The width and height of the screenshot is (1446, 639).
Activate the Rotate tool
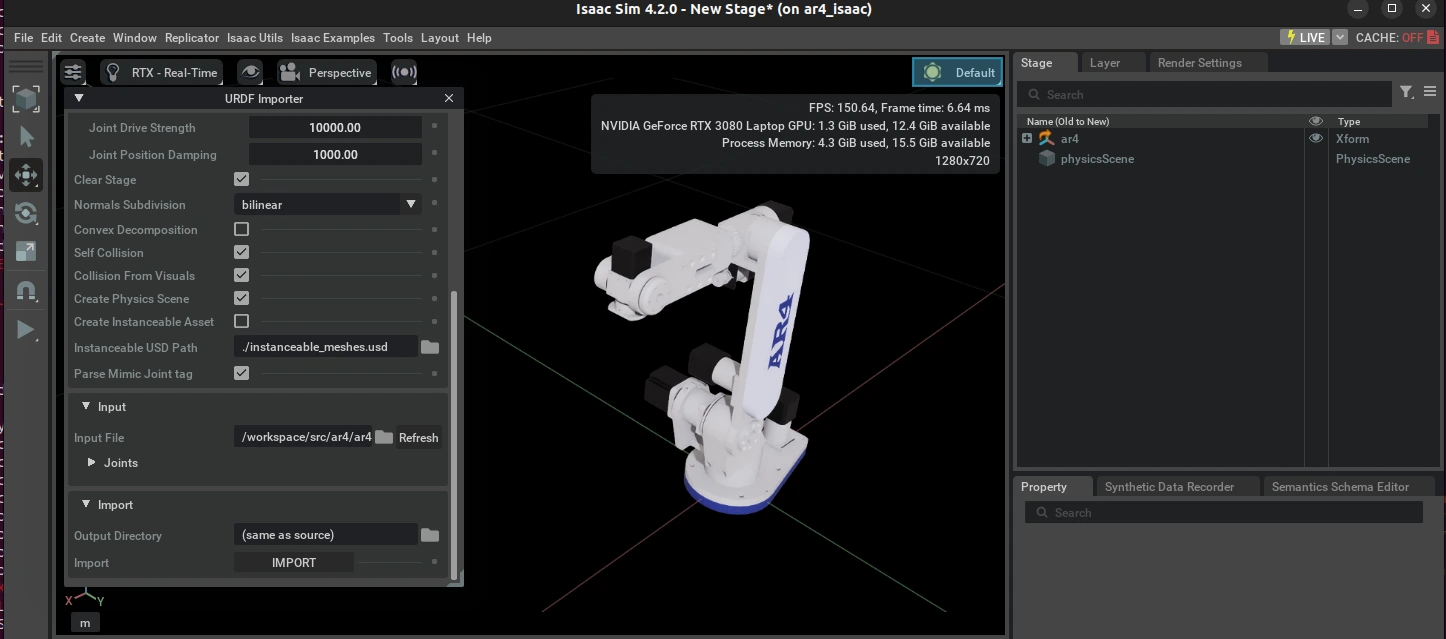coord(26,213)
